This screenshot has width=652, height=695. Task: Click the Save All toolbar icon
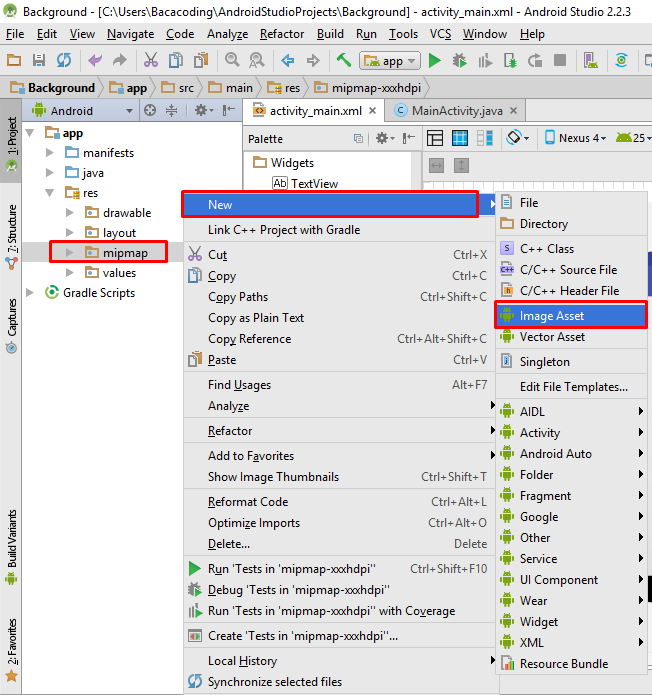tap(39, 60)
